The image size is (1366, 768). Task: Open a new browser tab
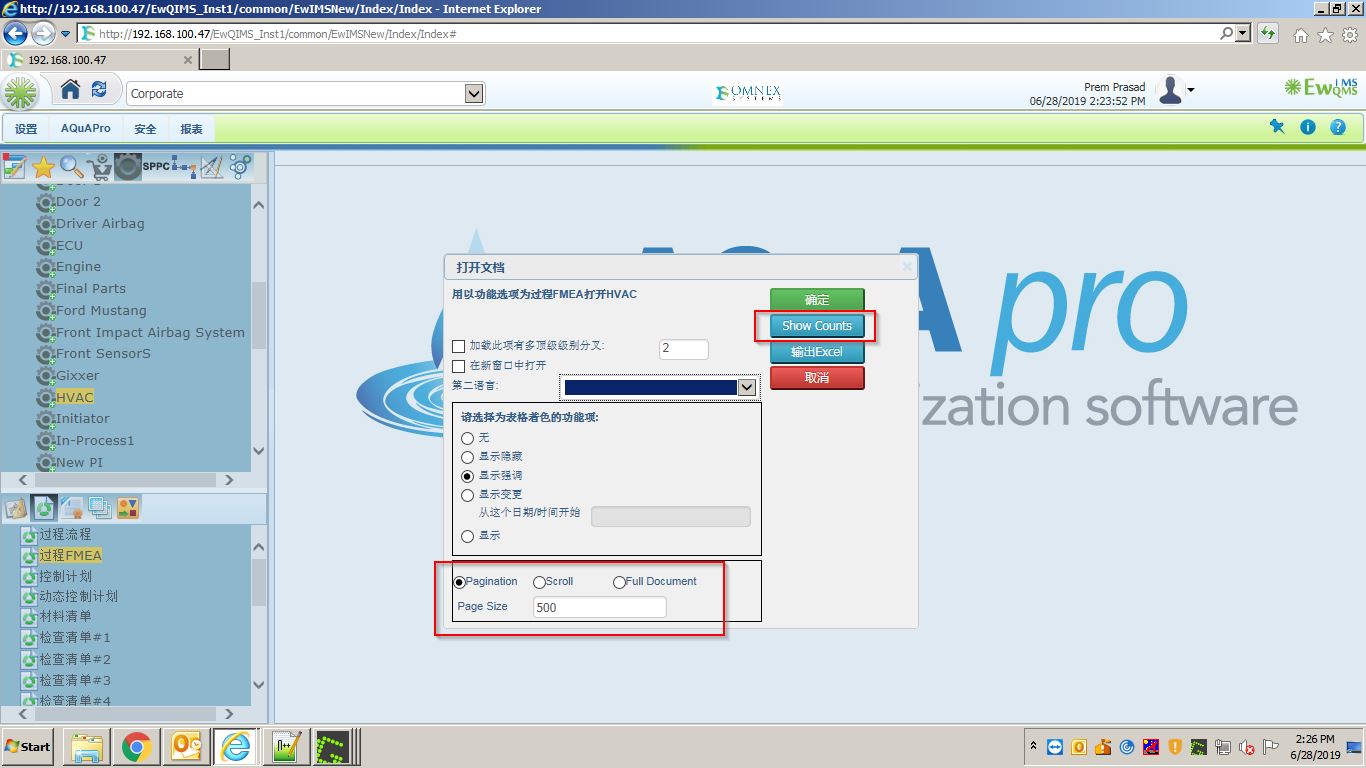[x=215, y=59]
